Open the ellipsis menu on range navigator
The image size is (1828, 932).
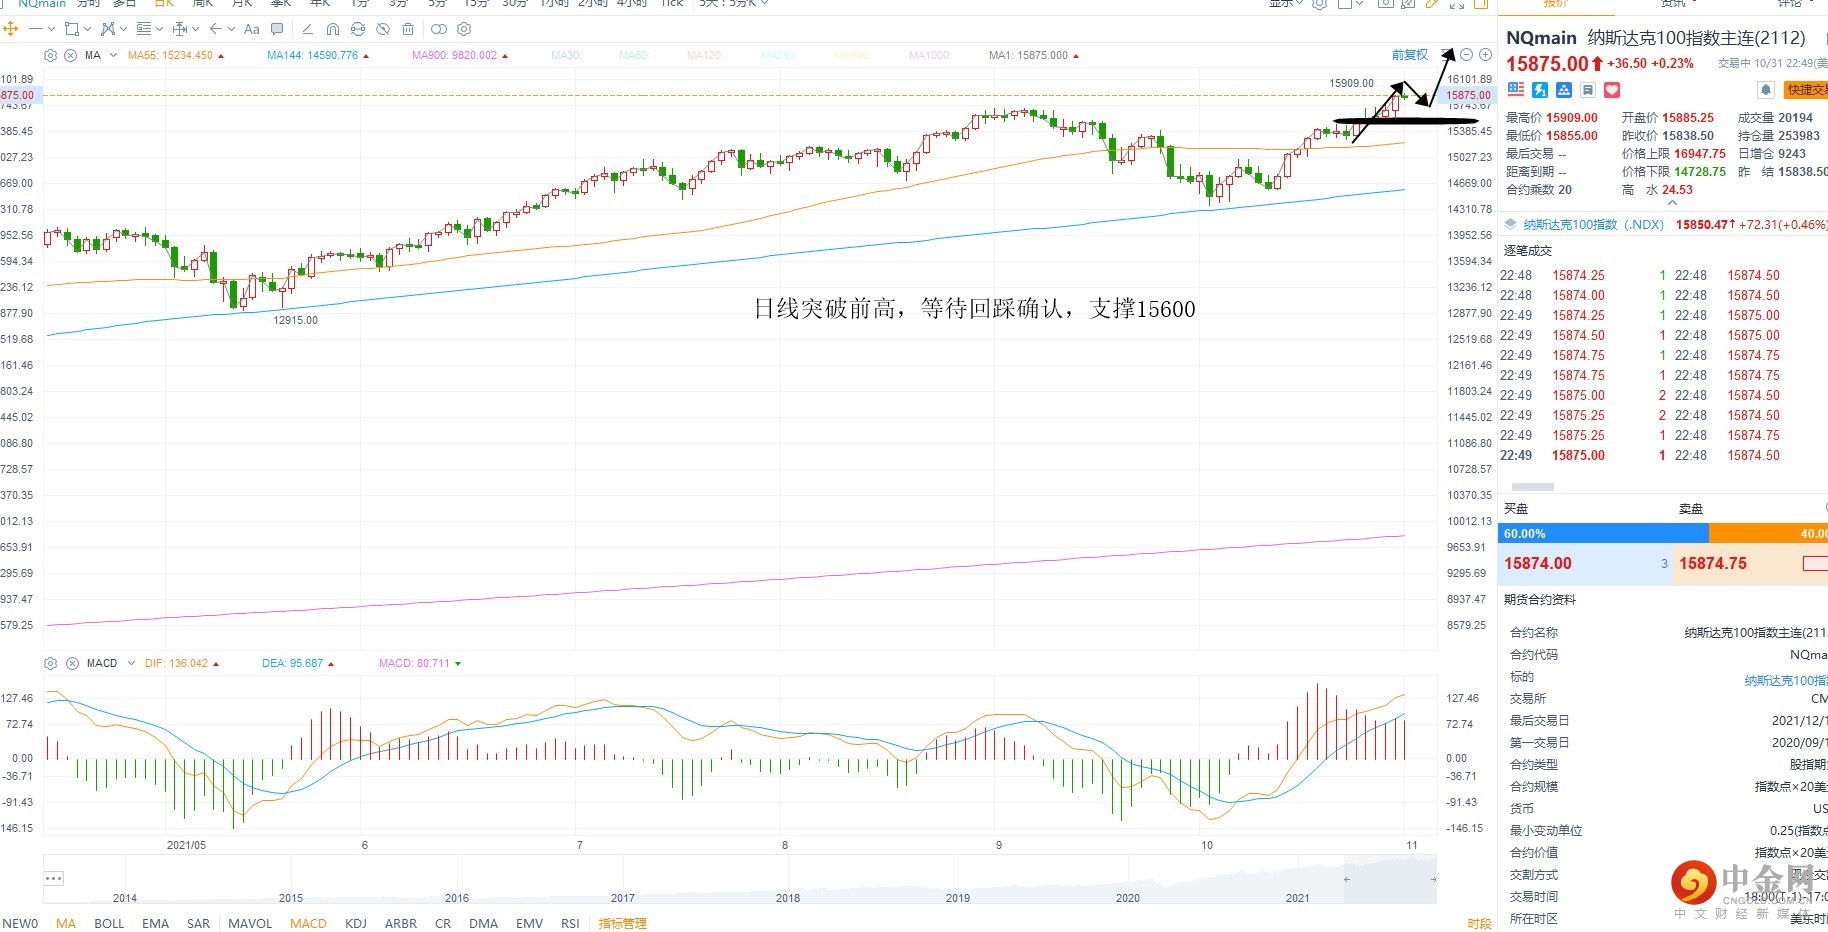point(54,878)
